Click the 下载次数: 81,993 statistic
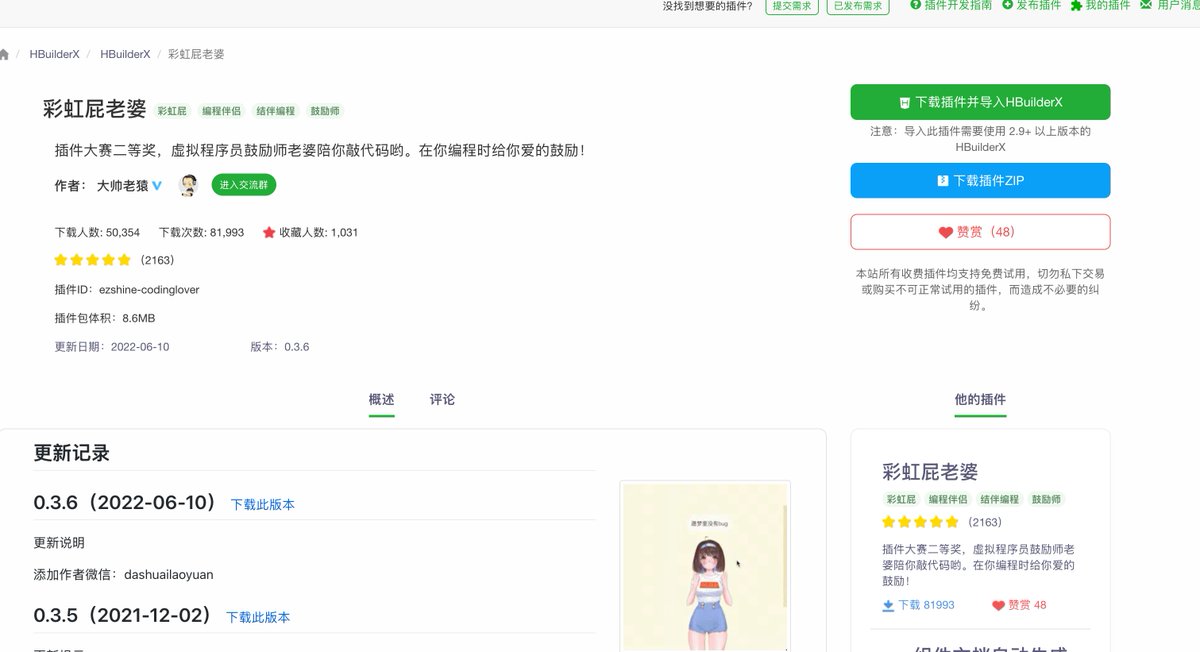The height and width of the screenshot is (652, 1200). point(201,232)
